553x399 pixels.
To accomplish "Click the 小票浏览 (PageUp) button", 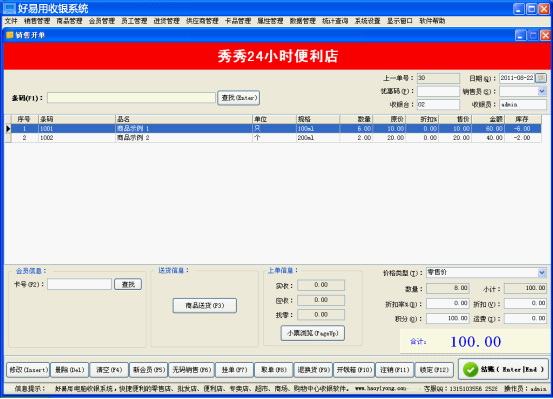I will (312, 333).
